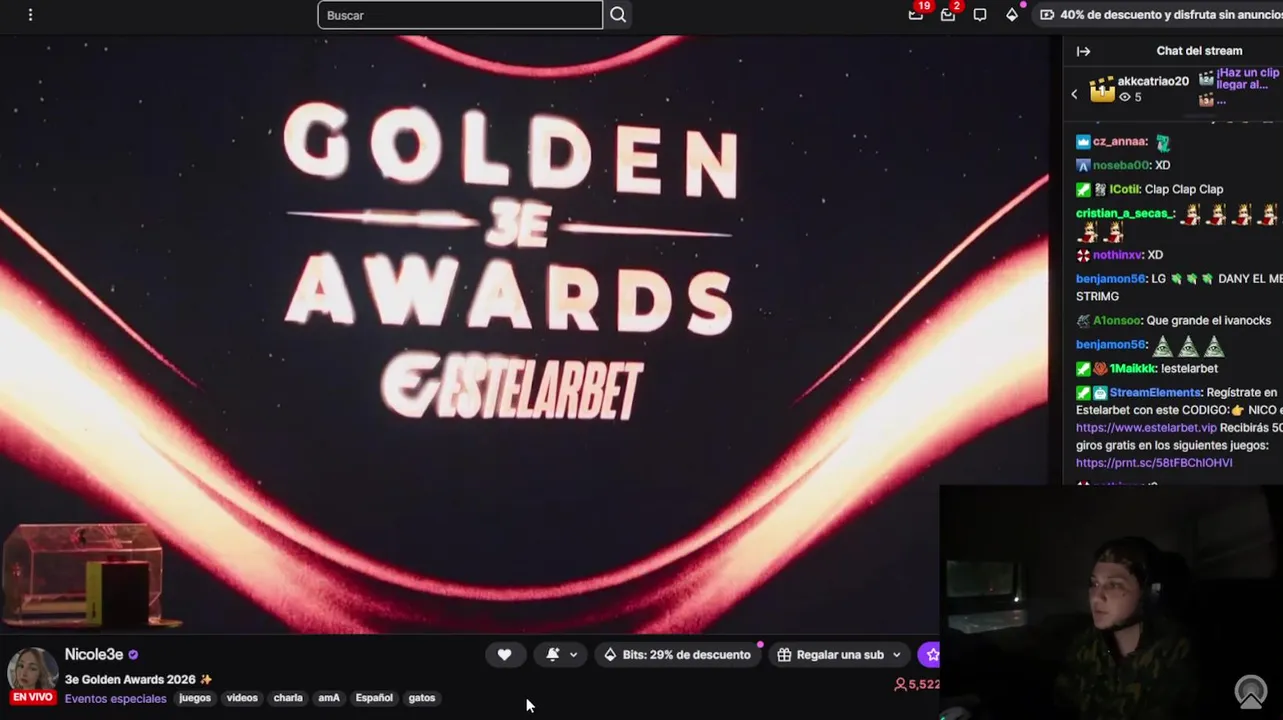Click benjamon56 on the DANY EL ME message
This screenshot has height=720, width=1283.
(1110, 279)
